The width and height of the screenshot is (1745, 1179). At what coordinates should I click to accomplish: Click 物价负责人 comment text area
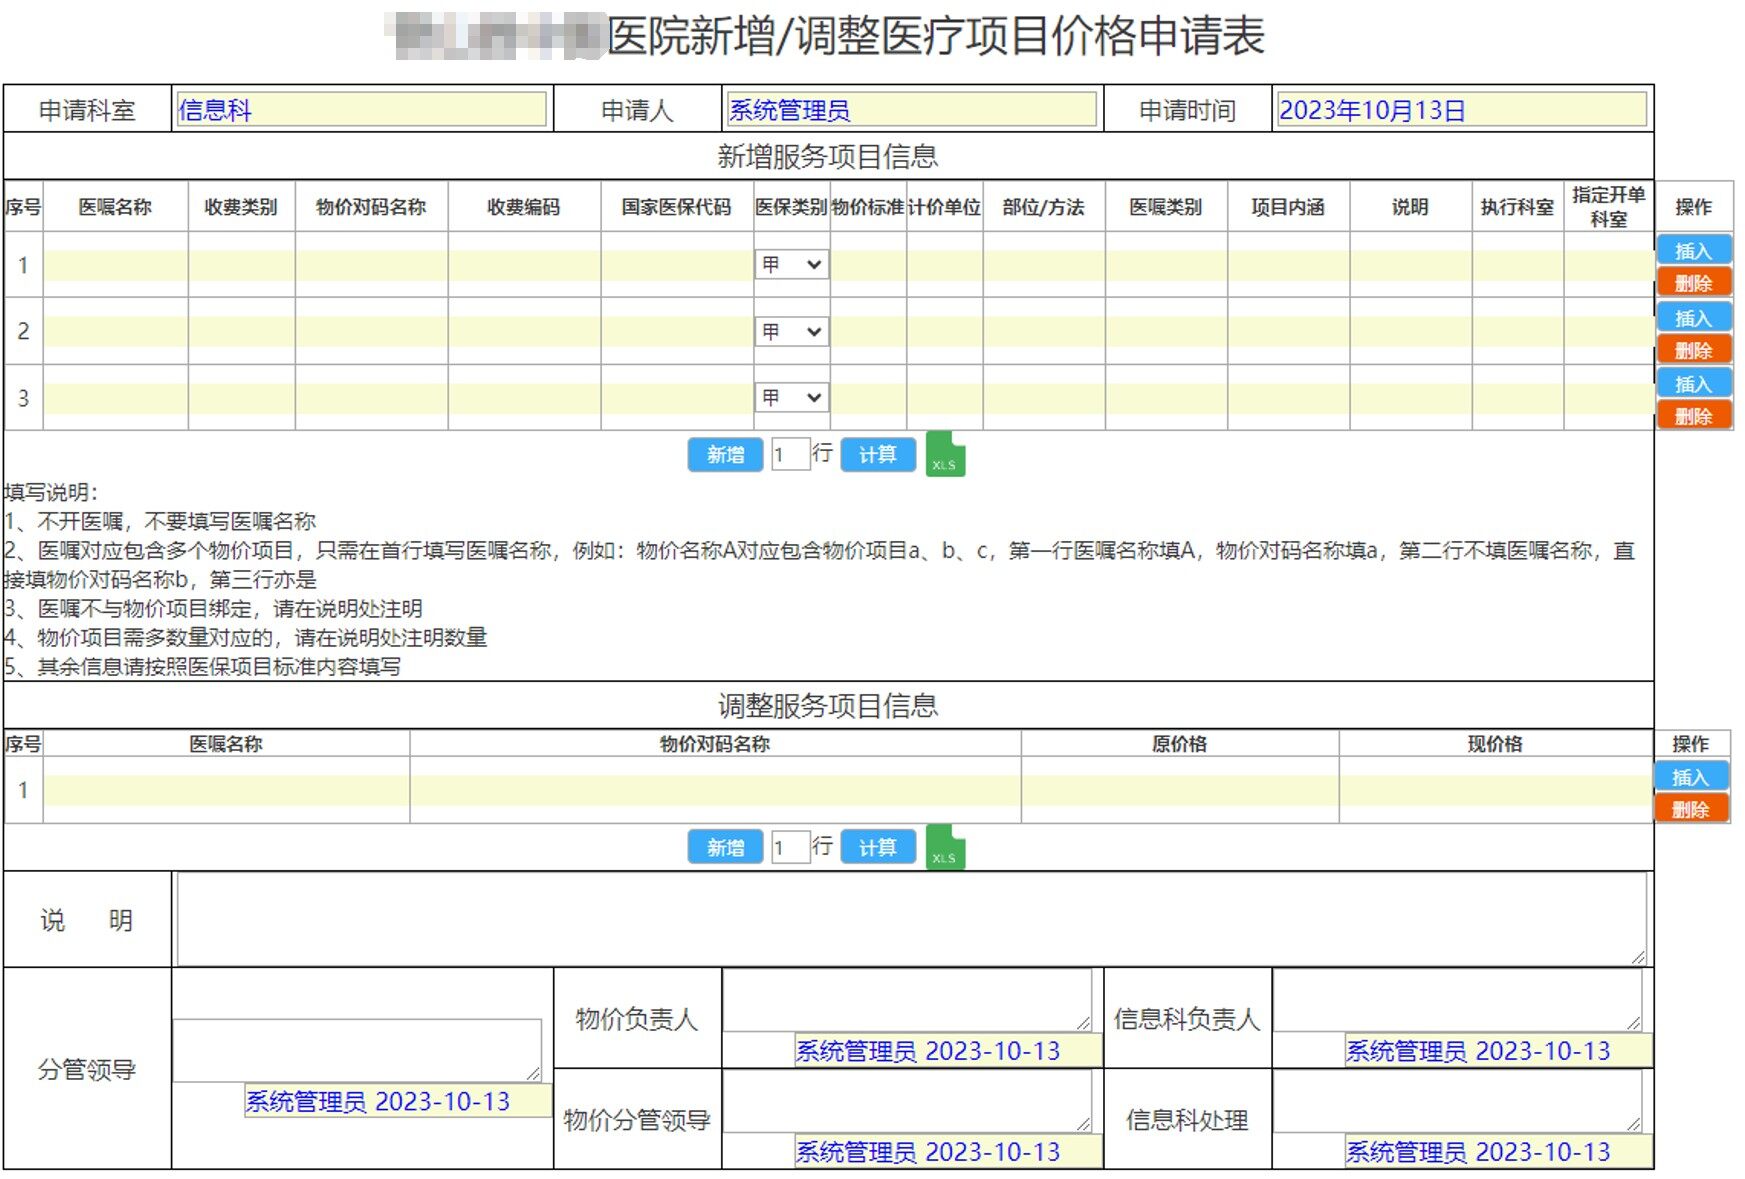[x=906, y=1000]
